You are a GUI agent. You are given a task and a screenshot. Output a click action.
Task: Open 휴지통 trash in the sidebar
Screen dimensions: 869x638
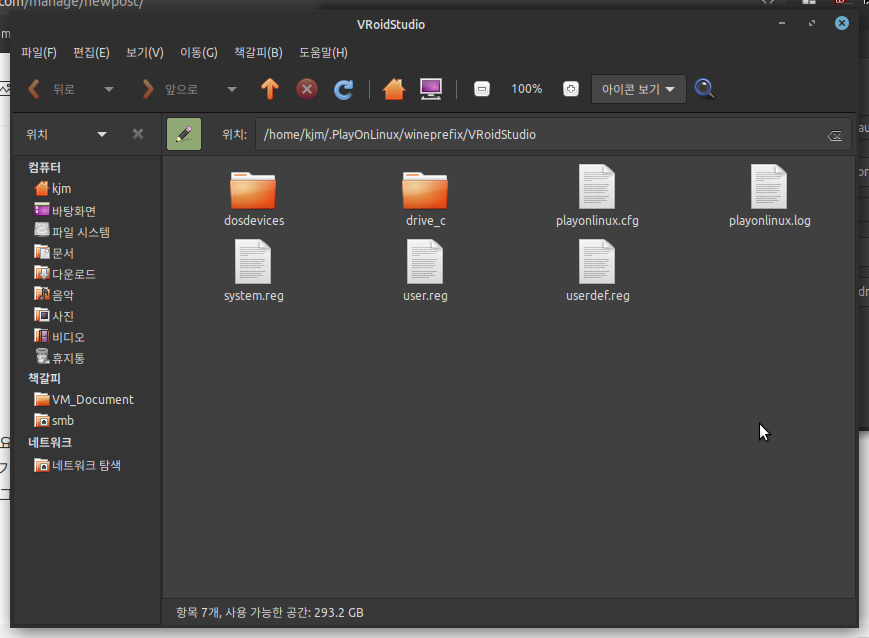tap(60, 358)
